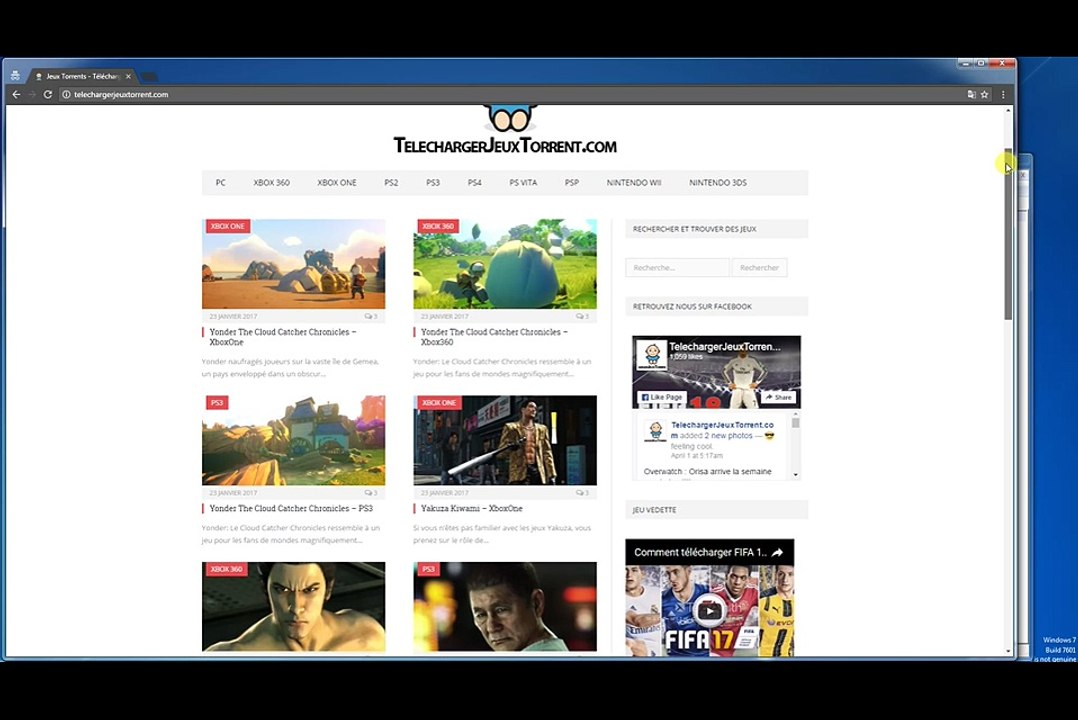Click the PS3 tag on Yonder post
The height and width of the screenshot is (720, 1078).
point(217,403)
